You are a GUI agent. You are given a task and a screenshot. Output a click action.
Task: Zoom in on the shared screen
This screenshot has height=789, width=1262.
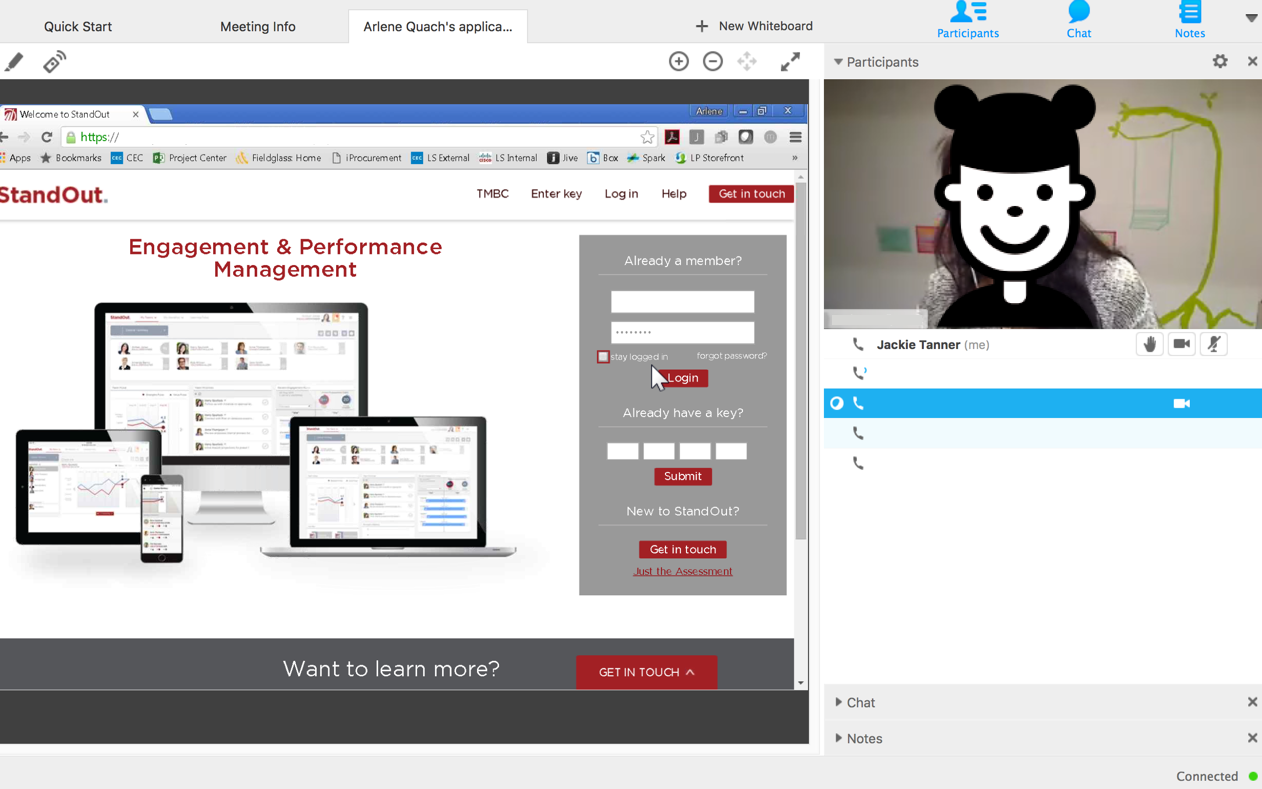click(x=679, y=62)
